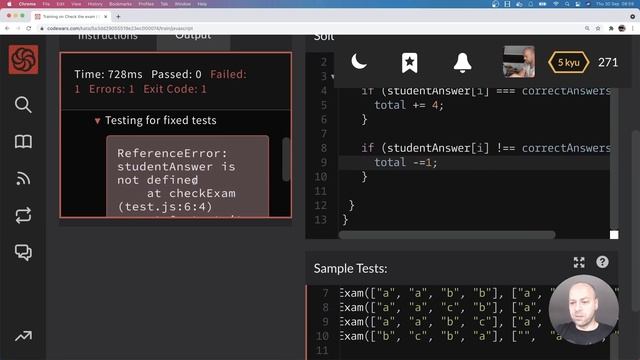Open the File menu

tap(46, 4)
